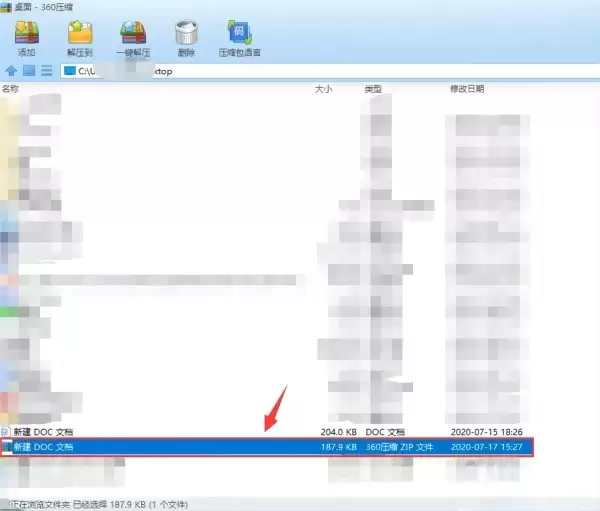The height and width of the screenshot is (511, 600).
Task: Sort by the 名称 column header
Action: (x=10, y=89)
